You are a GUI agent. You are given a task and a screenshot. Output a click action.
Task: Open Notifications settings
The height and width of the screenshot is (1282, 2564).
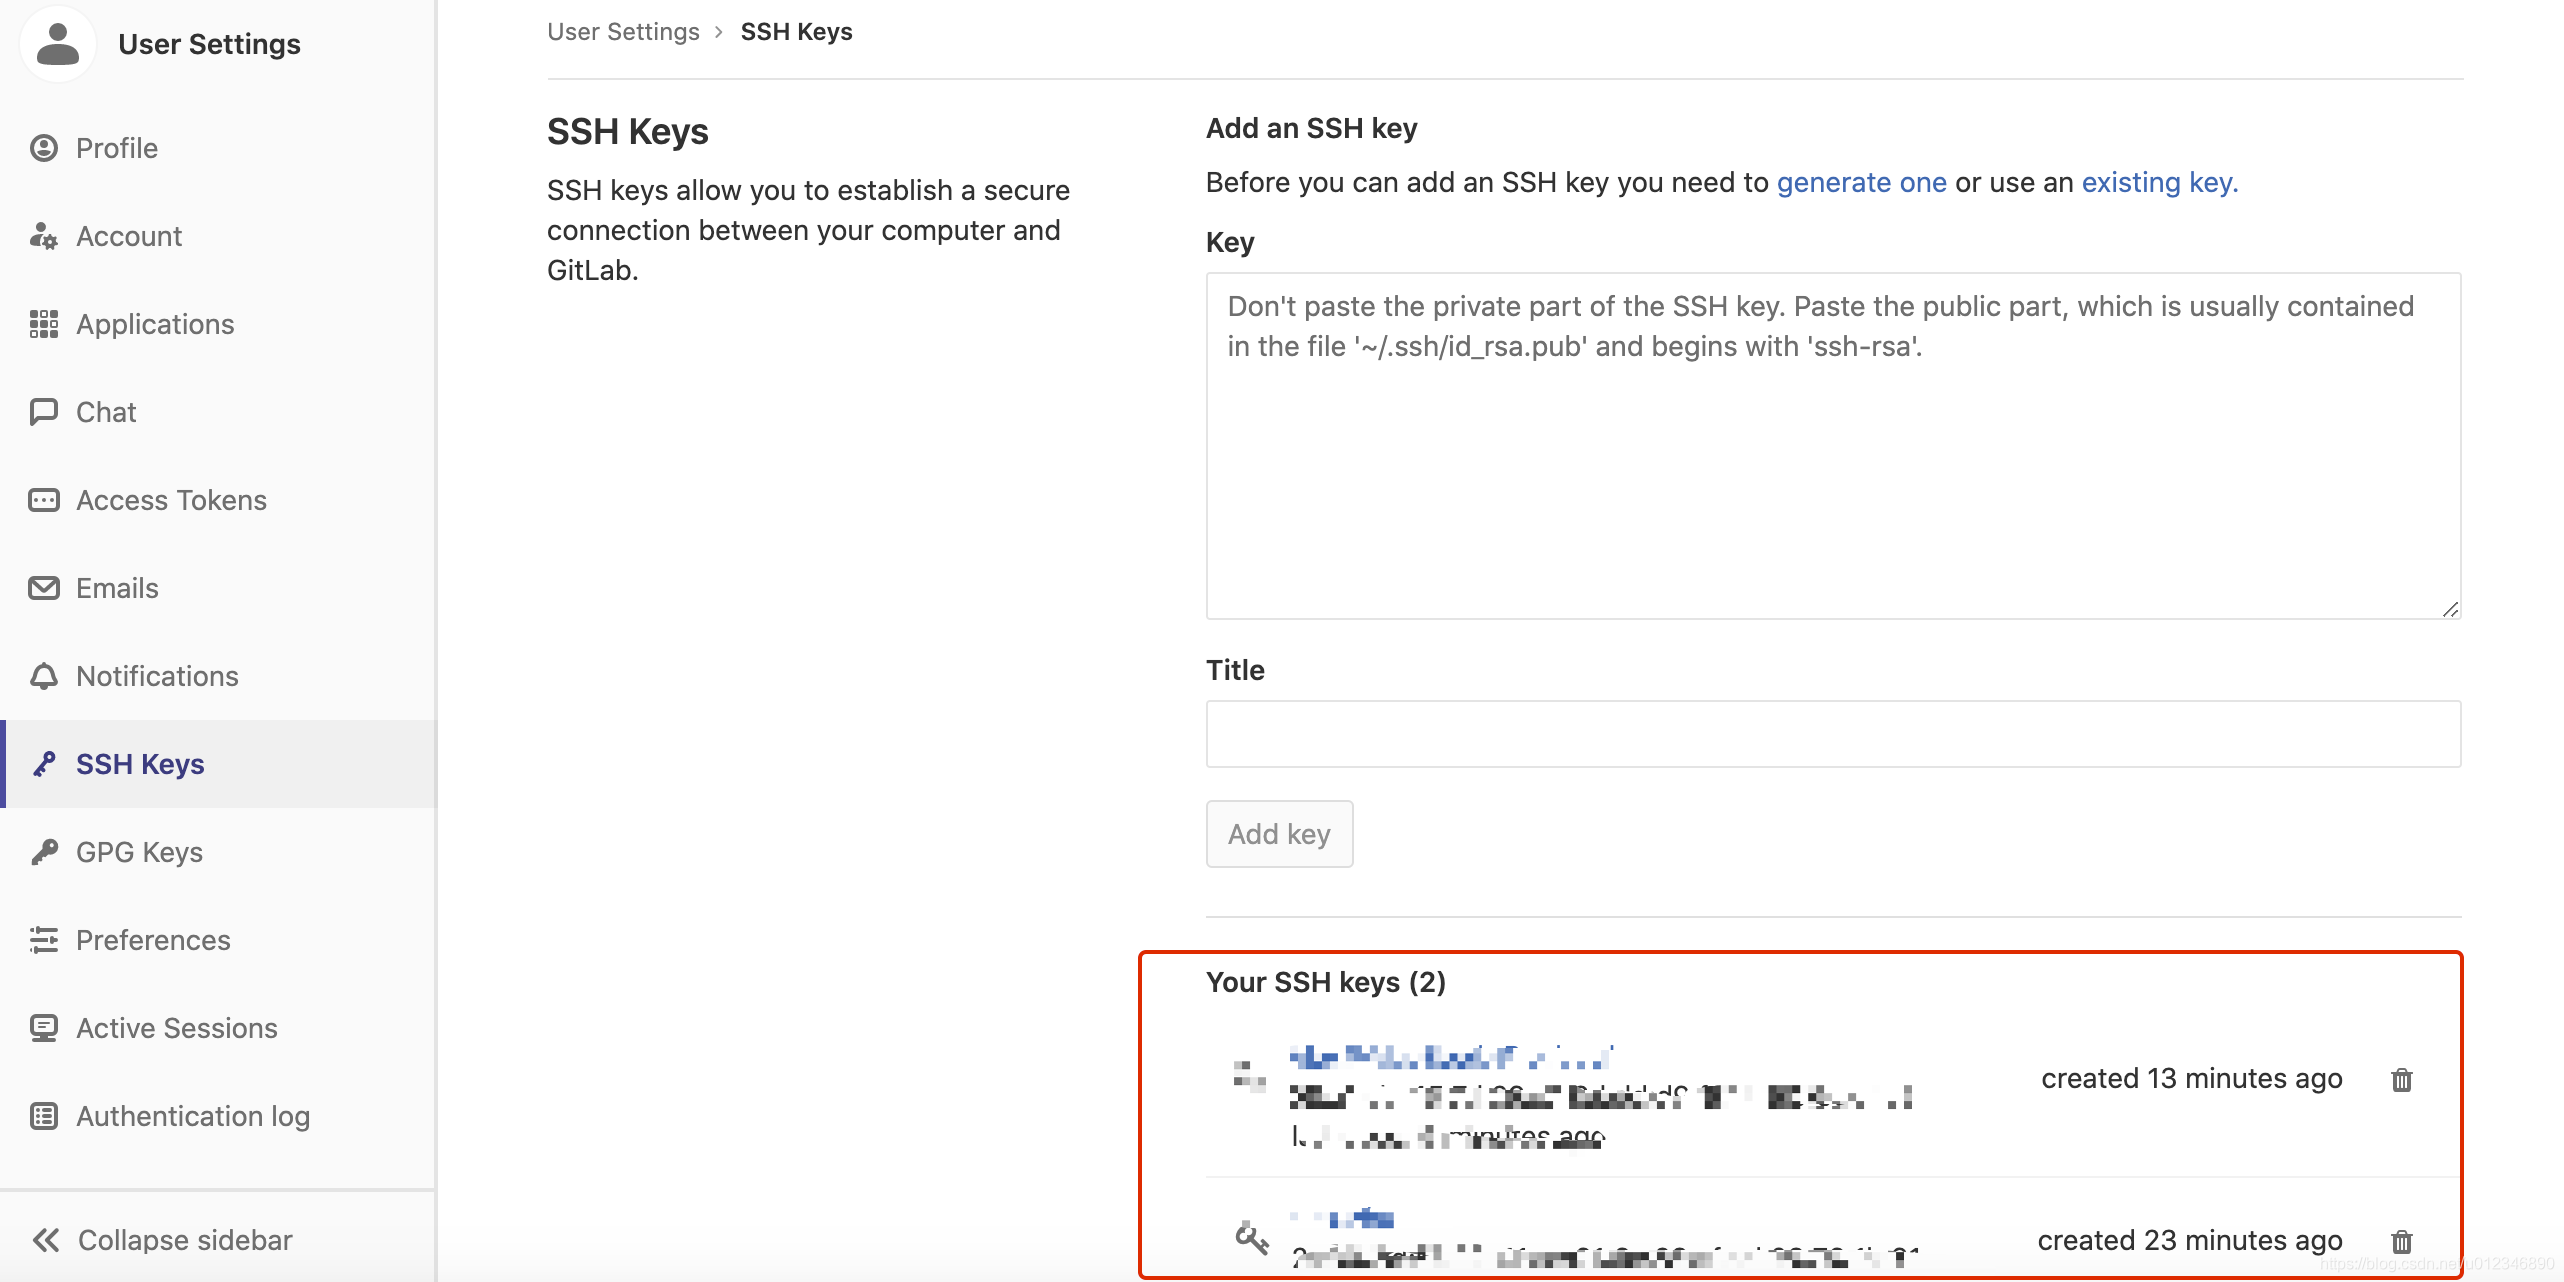[x=218, y=676]
